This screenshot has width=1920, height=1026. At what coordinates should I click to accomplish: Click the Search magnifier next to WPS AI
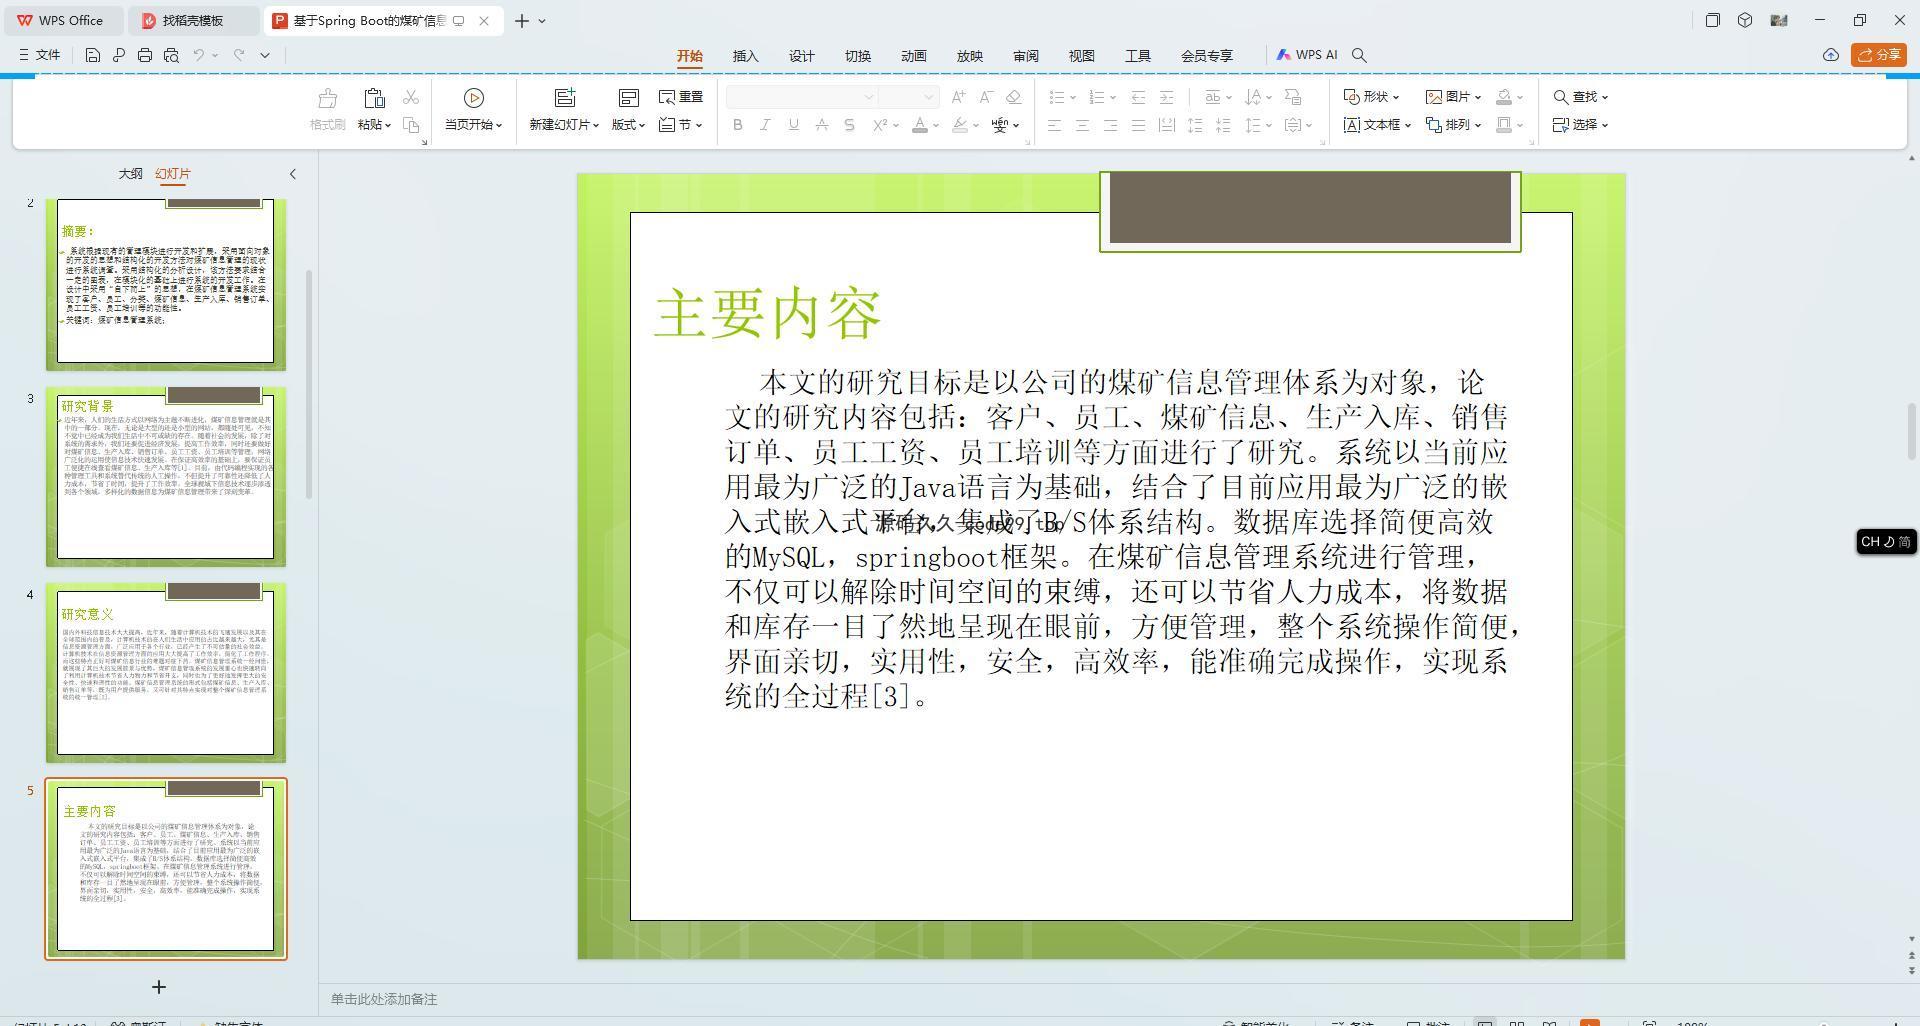[1359, 55]
